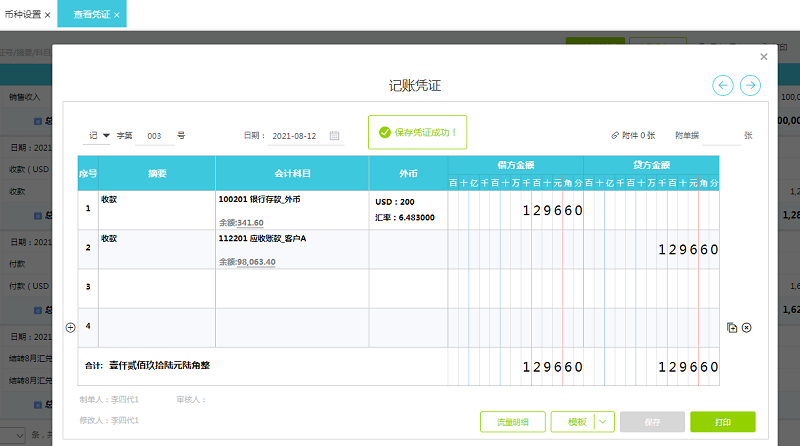Expand the 记 voucher type dropdown
The image size is (800, 446).
pos(106,135)
